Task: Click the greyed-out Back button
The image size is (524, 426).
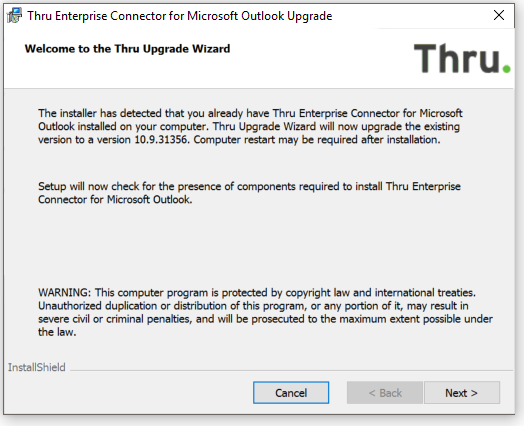Action: tap(385, 393)
